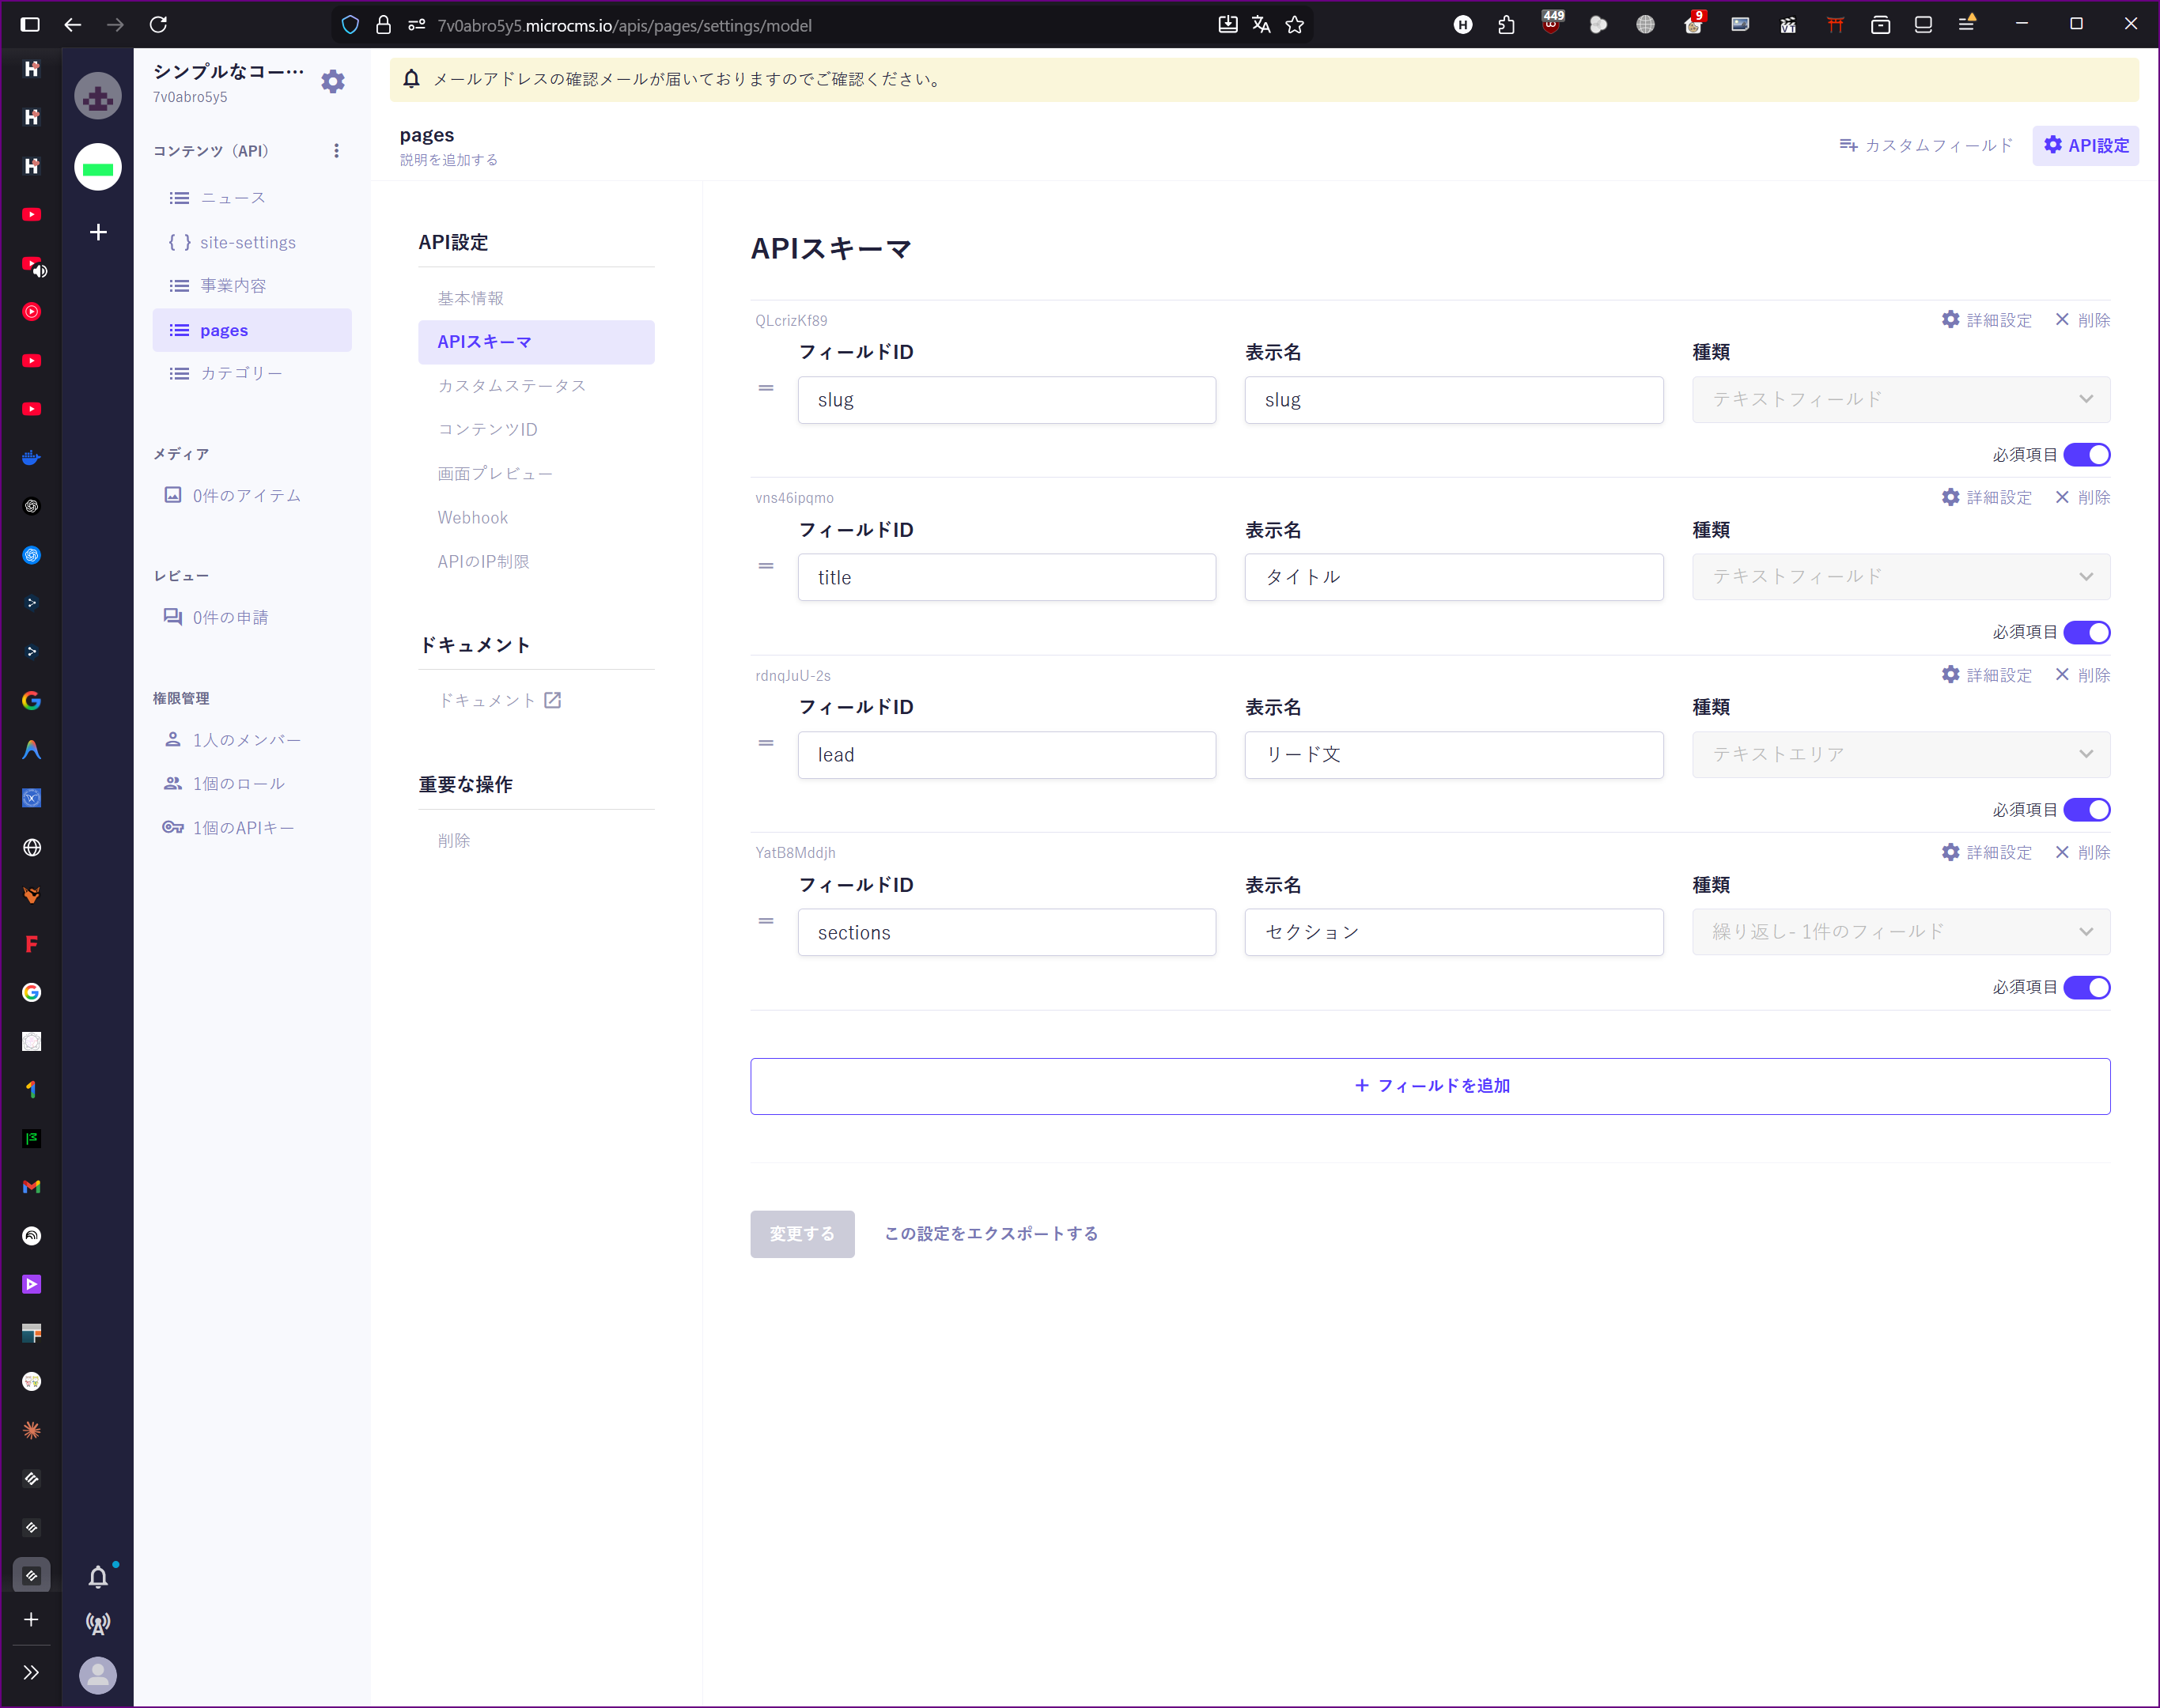This screenshot has height=1708, width=2160.
Task: Open 種類 dropdown for title field
Action: (x=1900, y=577)
